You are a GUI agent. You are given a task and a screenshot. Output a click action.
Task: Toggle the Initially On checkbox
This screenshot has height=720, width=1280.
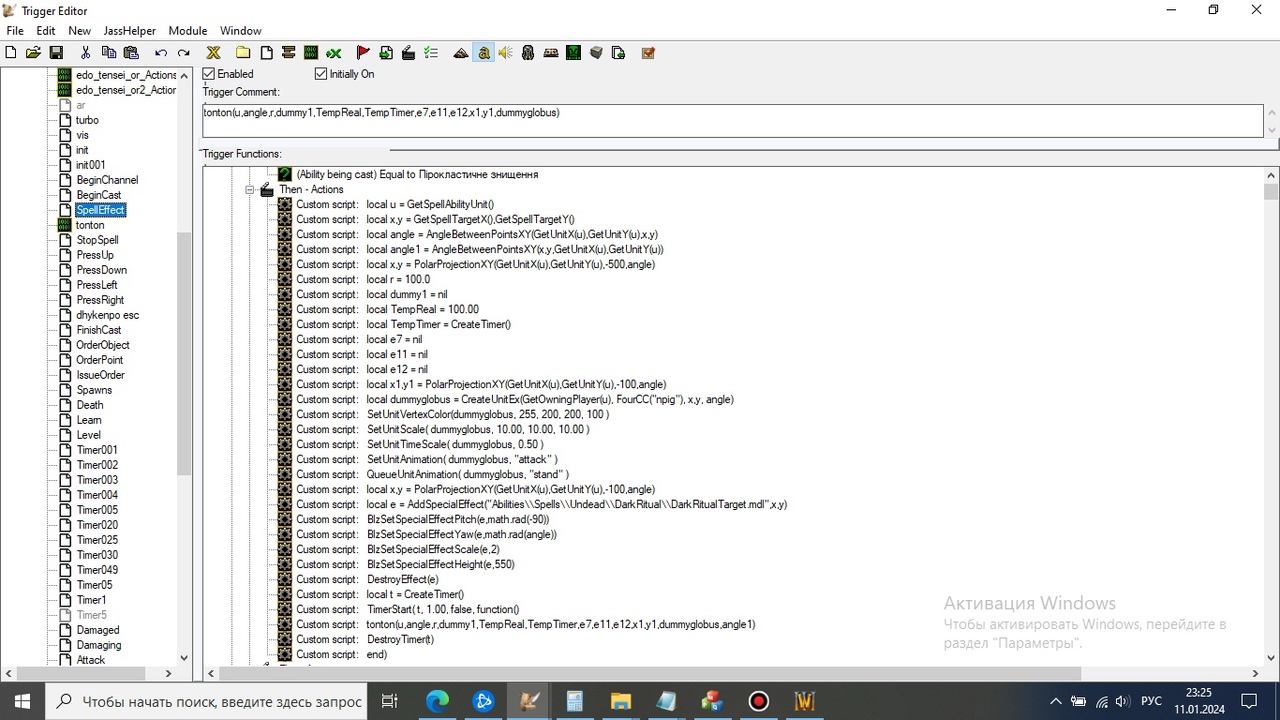pyautogui.click(x=321, y=74)
